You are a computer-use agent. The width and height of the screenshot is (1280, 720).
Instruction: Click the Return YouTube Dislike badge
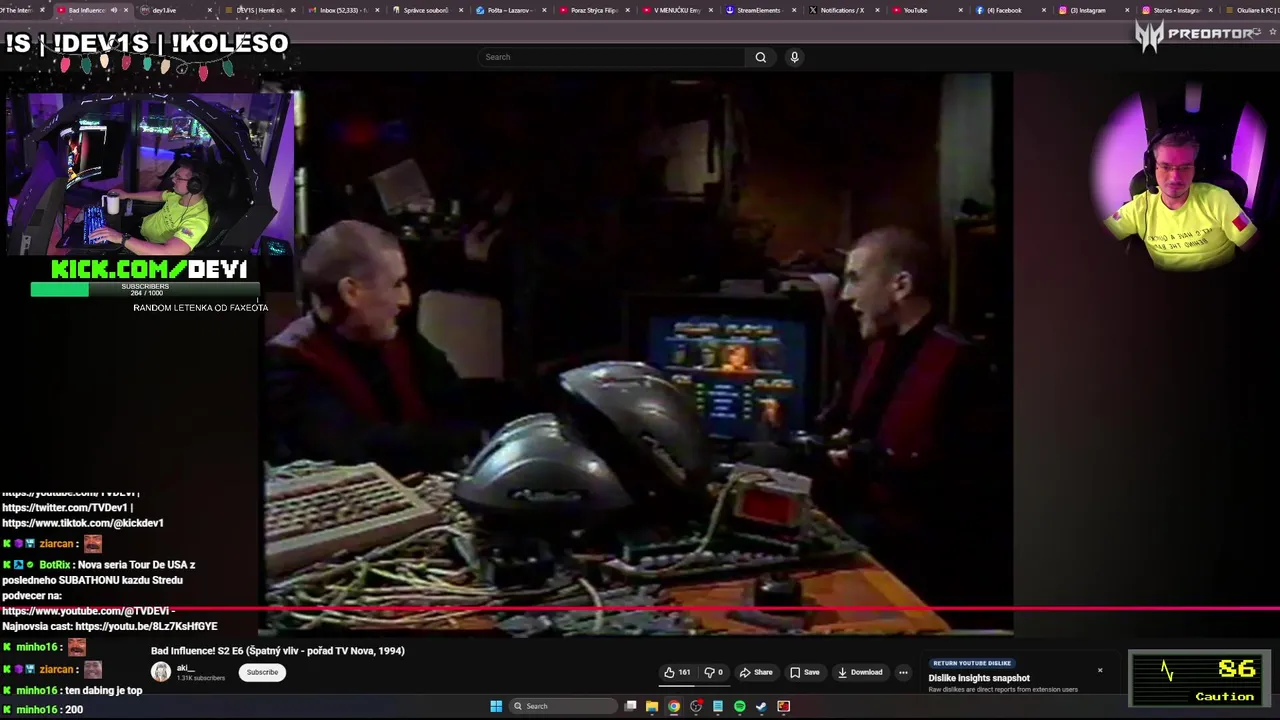(972, 663)
